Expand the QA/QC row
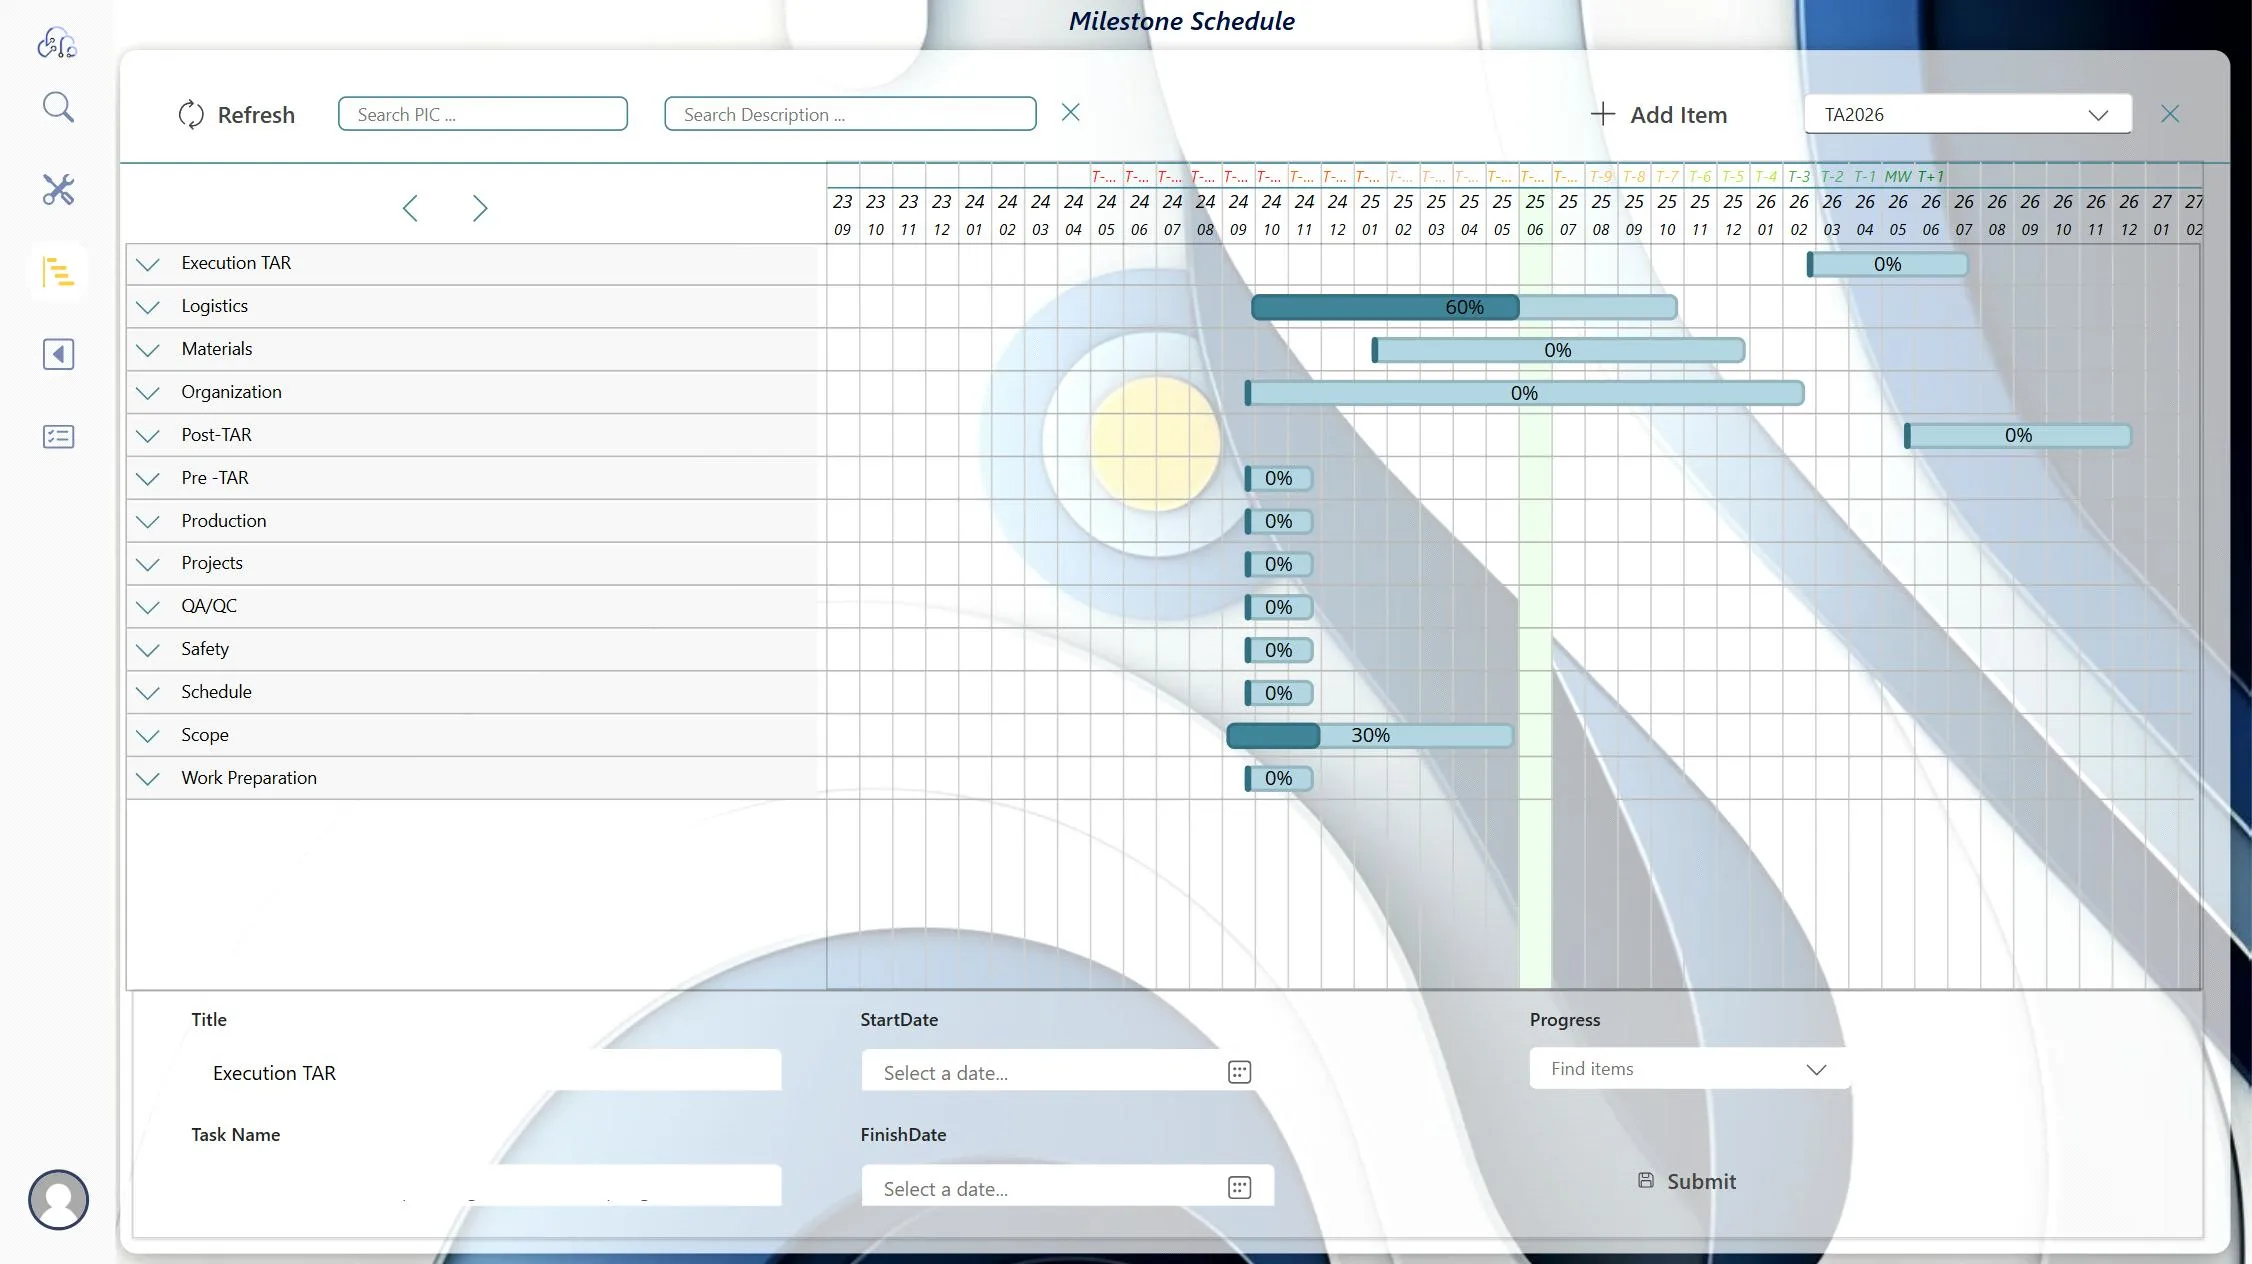 point(148,607)
